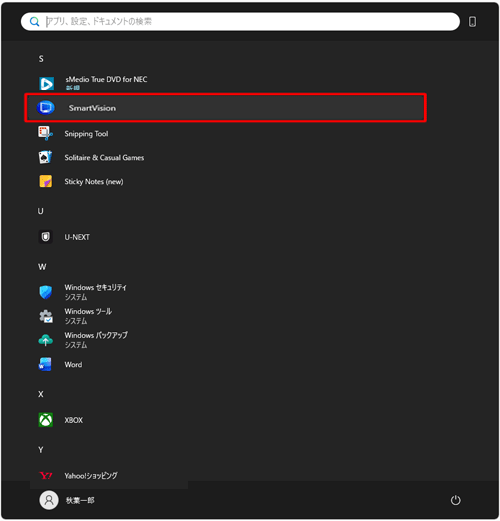Screen dimensions: 500x521
Task: Open the power button menu
Action: tap(456, 500)
